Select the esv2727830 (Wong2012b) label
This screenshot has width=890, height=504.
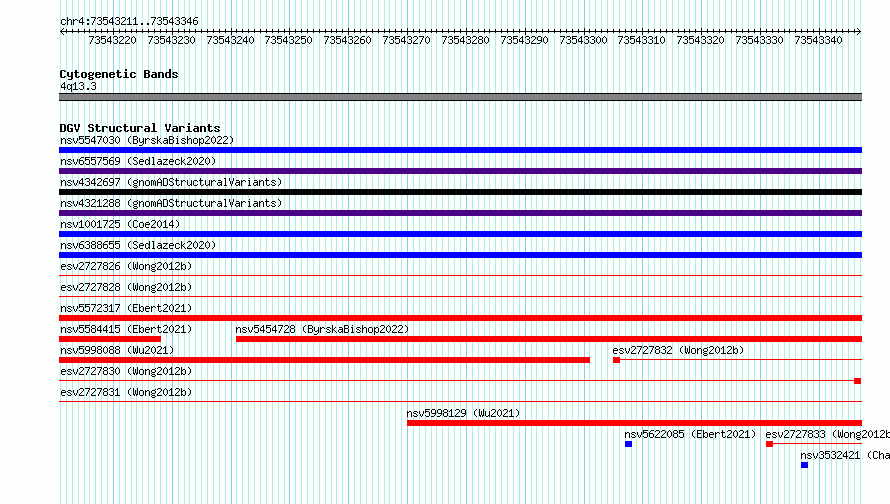(x=126, y=371)
